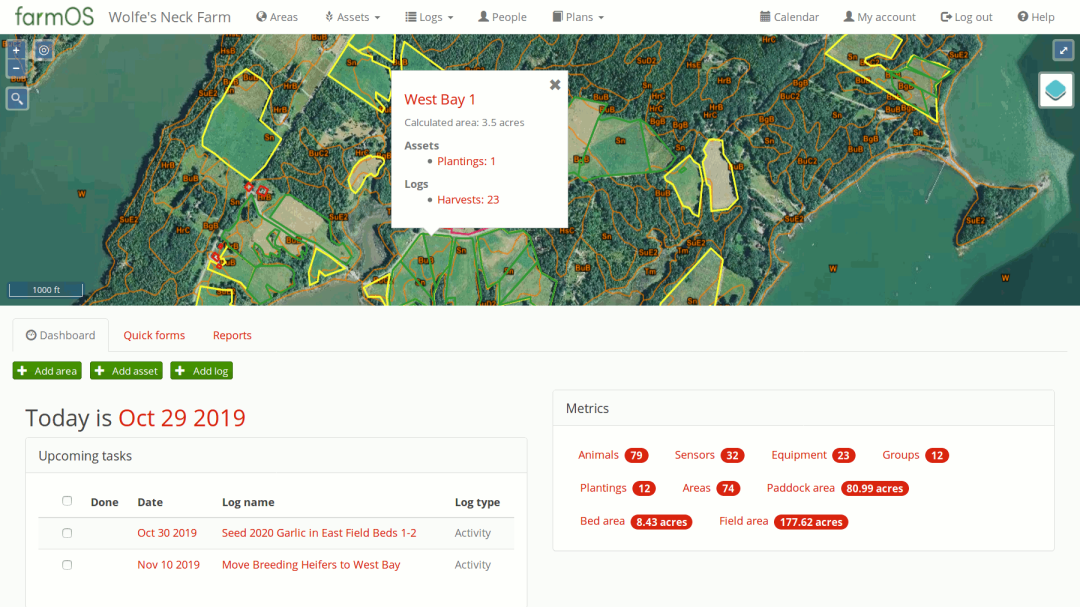The image size is (1080, 607).
Task: Zoom out on the map
Action: [16, 68]
